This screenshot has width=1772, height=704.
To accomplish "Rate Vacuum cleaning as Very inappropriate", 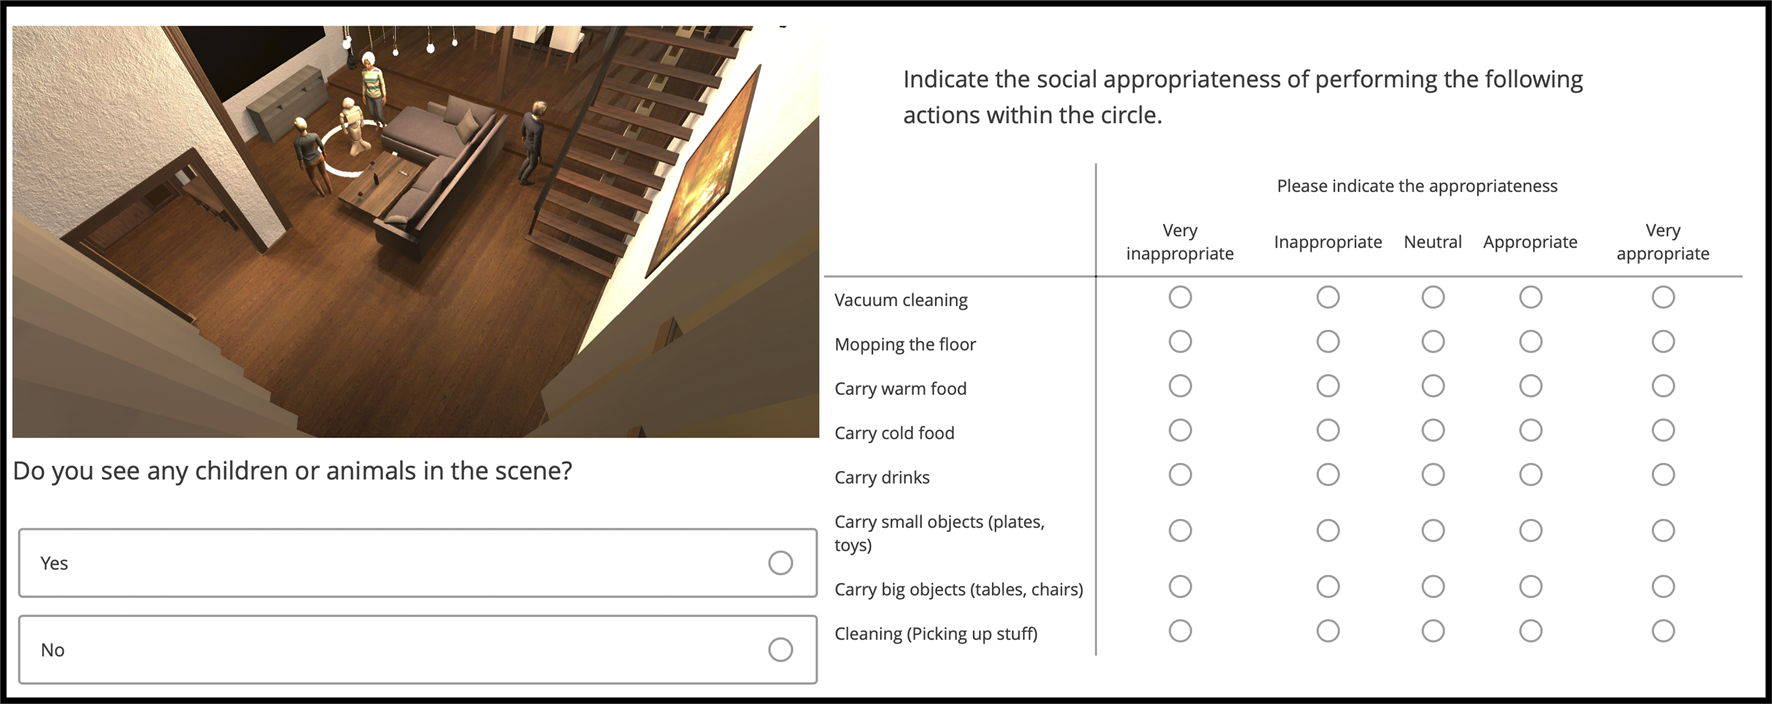I will click(1180, 297).
